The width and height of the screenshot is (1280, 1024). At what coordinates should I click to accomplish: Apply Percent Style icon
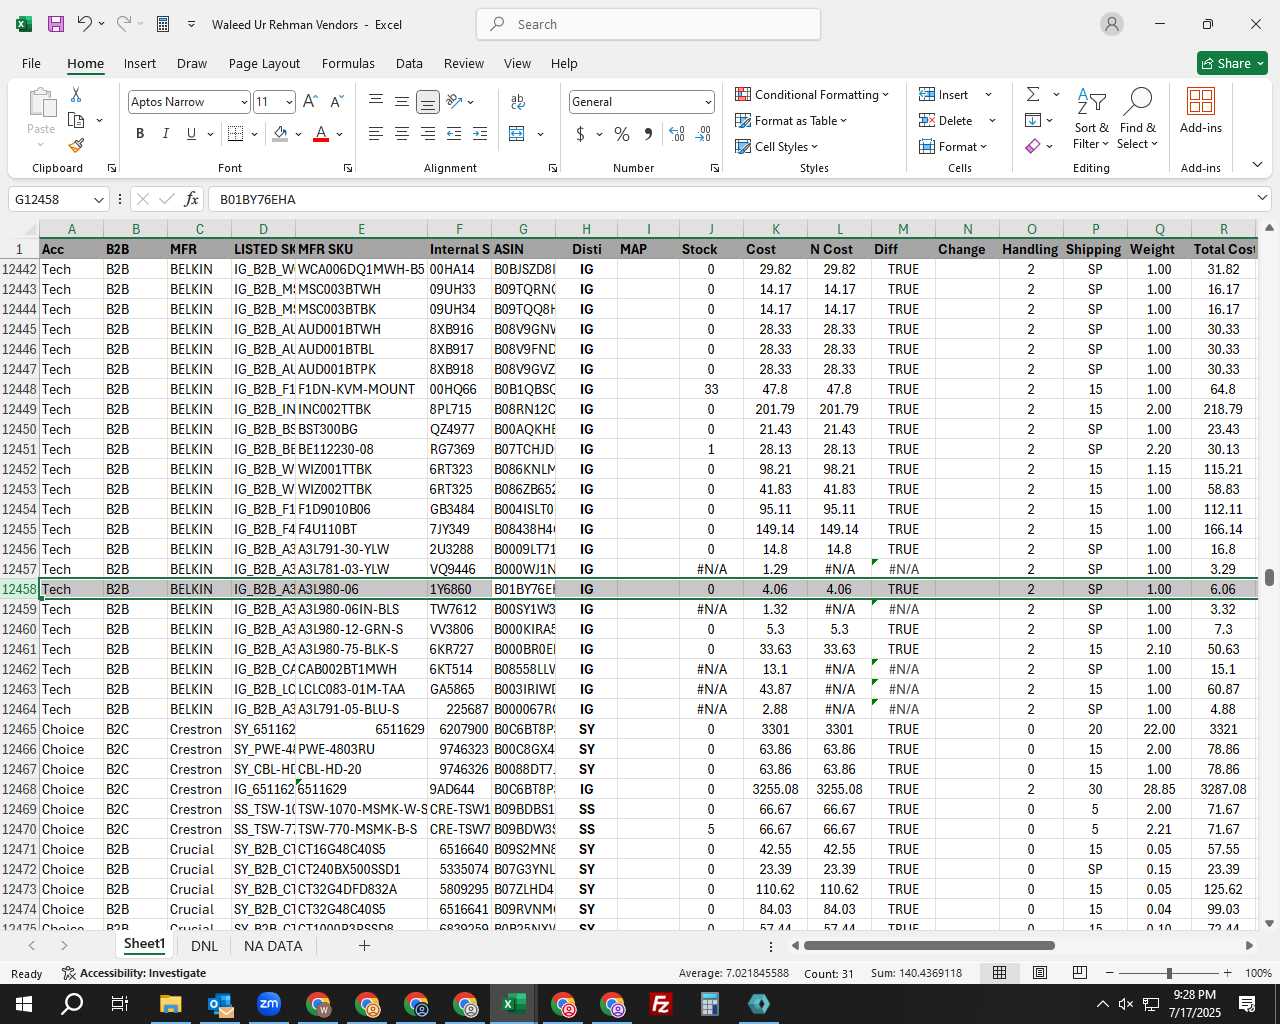(622, 134)
